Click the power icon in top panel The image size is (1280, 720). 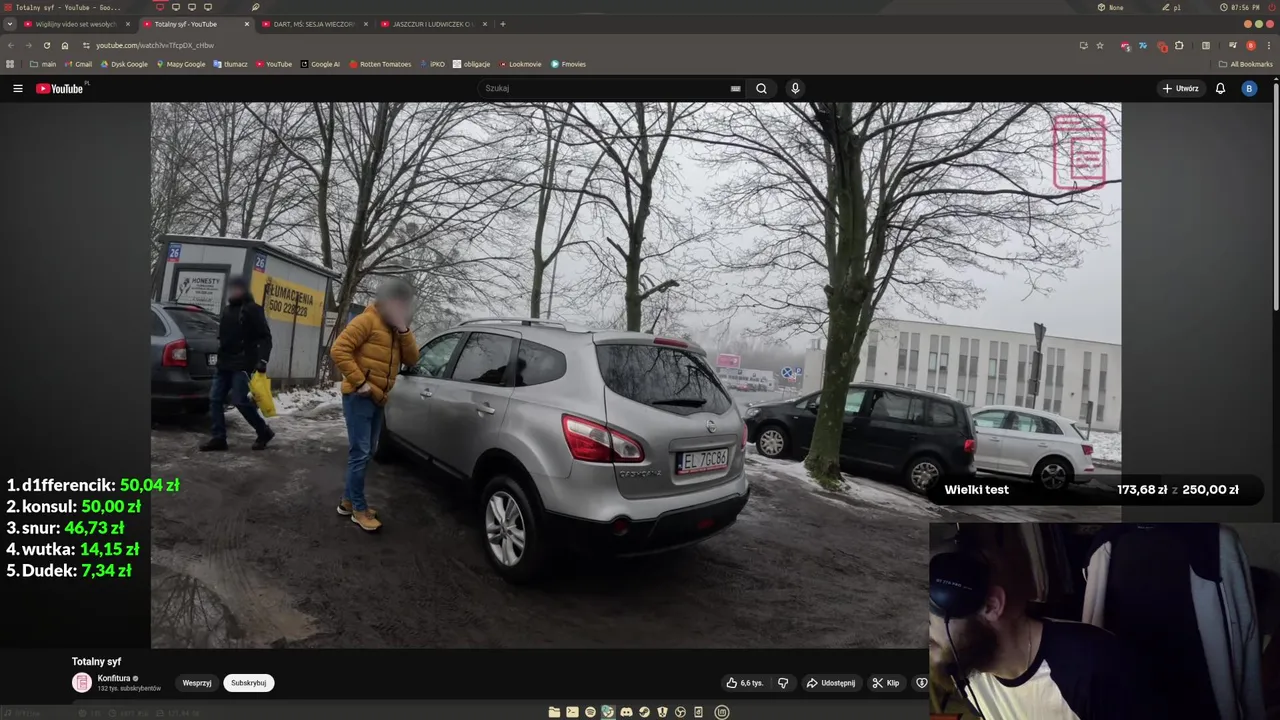[1272, 7]
